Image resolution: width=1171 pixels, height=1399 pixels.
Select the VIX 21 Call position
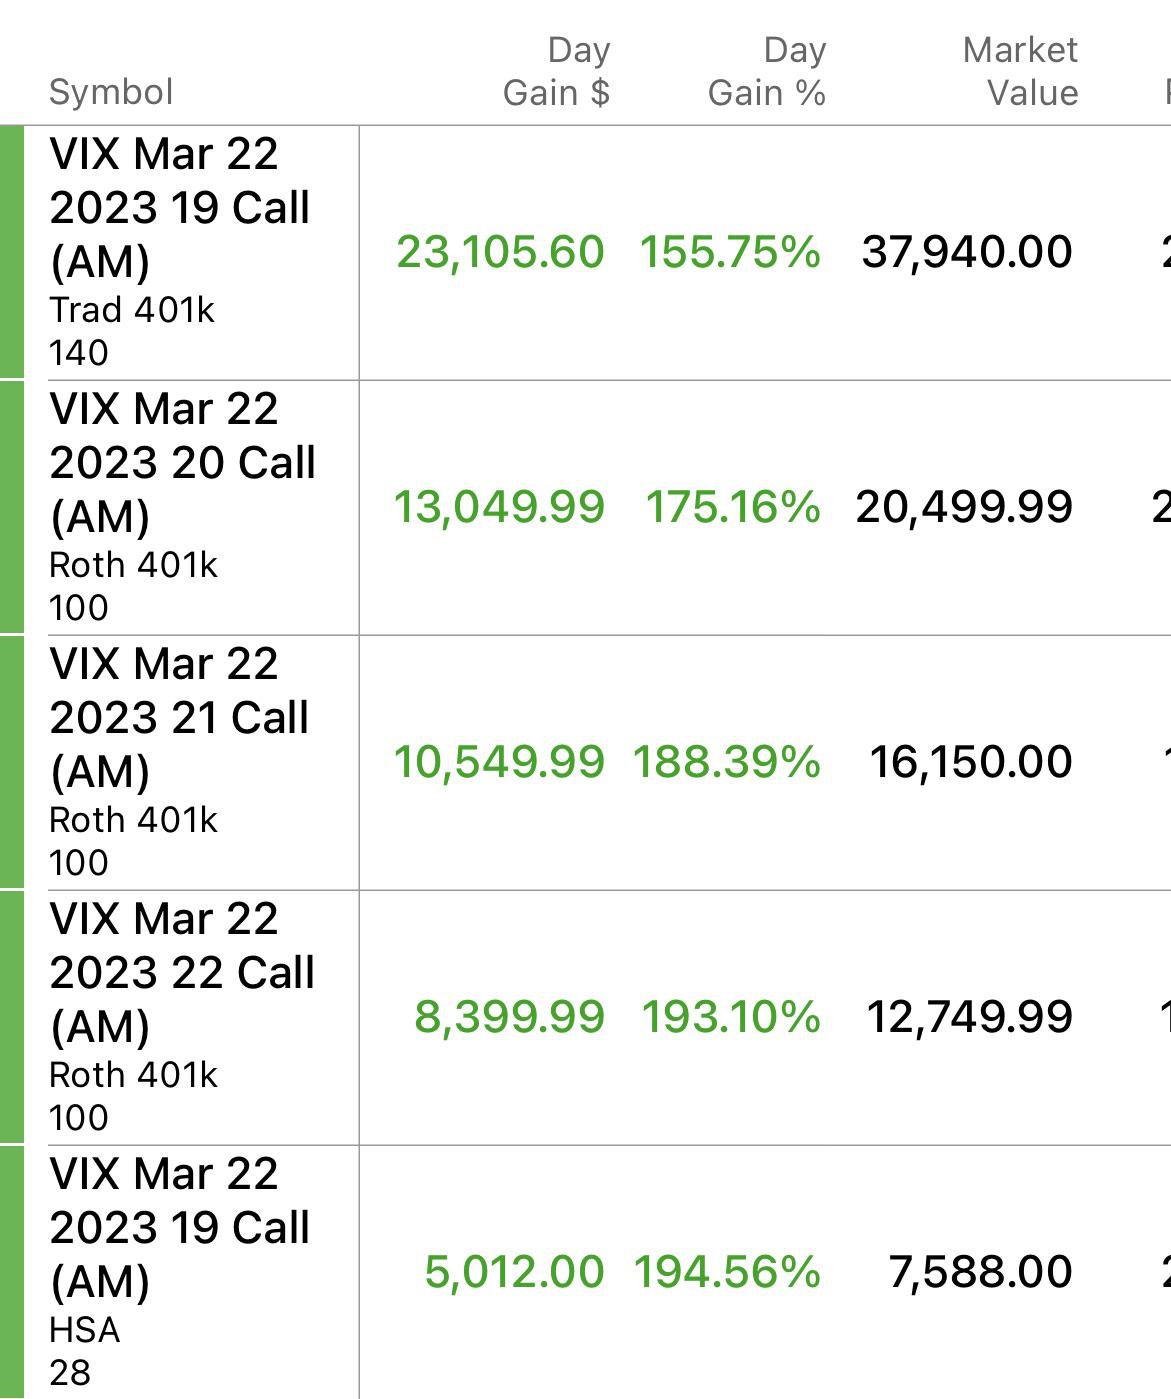(180, 718)
